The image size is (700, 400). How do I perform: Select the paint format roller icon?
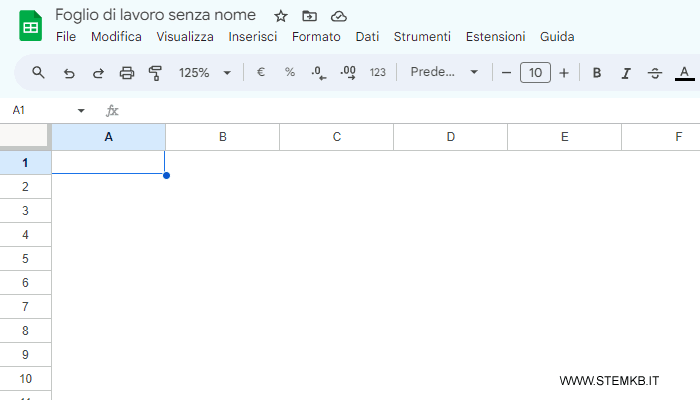tap(155, 72)
